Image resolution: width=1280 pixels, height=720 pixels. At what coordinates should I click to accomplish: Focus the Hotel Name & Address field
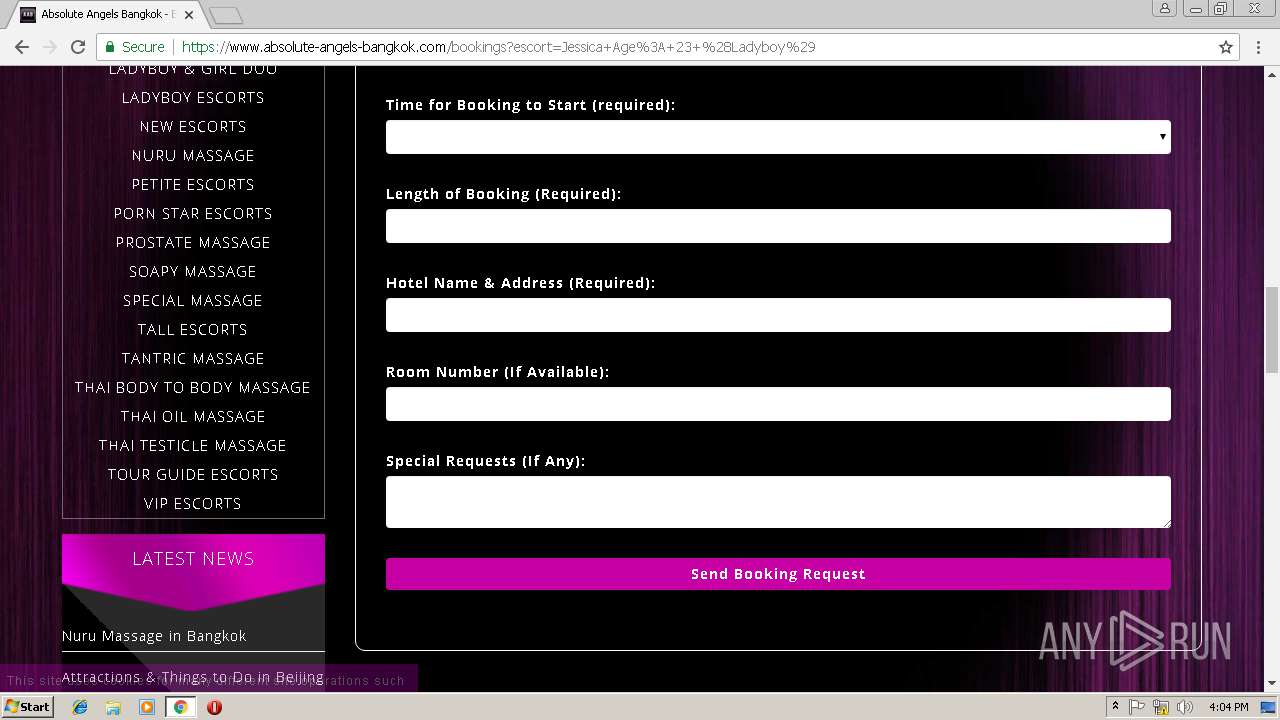tap(778, 315)
